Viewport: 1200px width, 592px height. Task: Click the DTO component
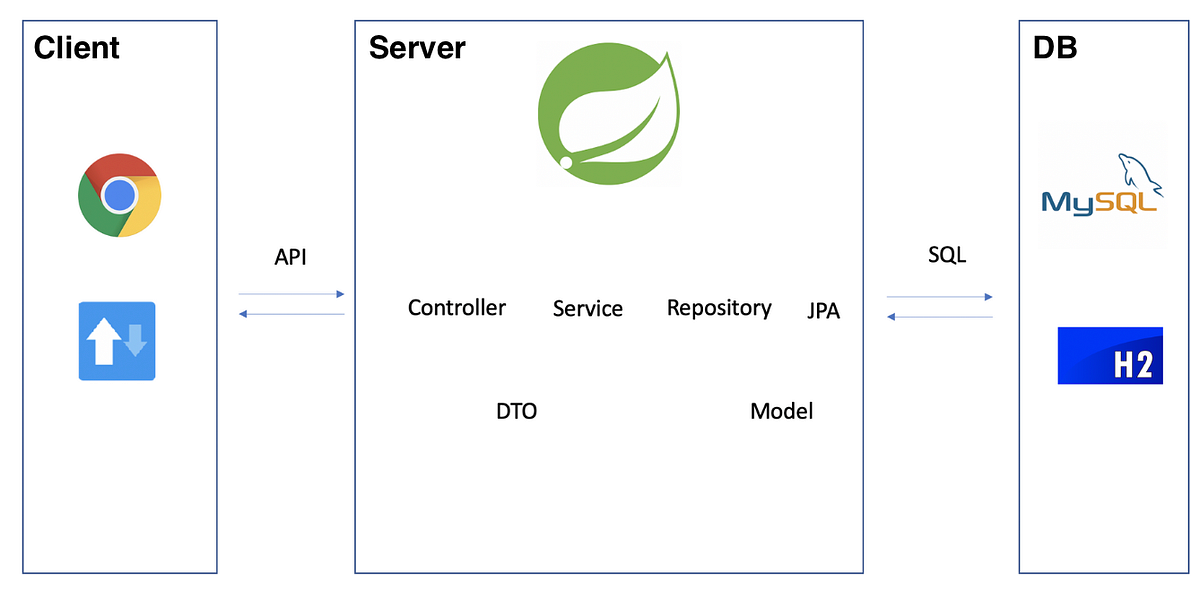(517, 410)
